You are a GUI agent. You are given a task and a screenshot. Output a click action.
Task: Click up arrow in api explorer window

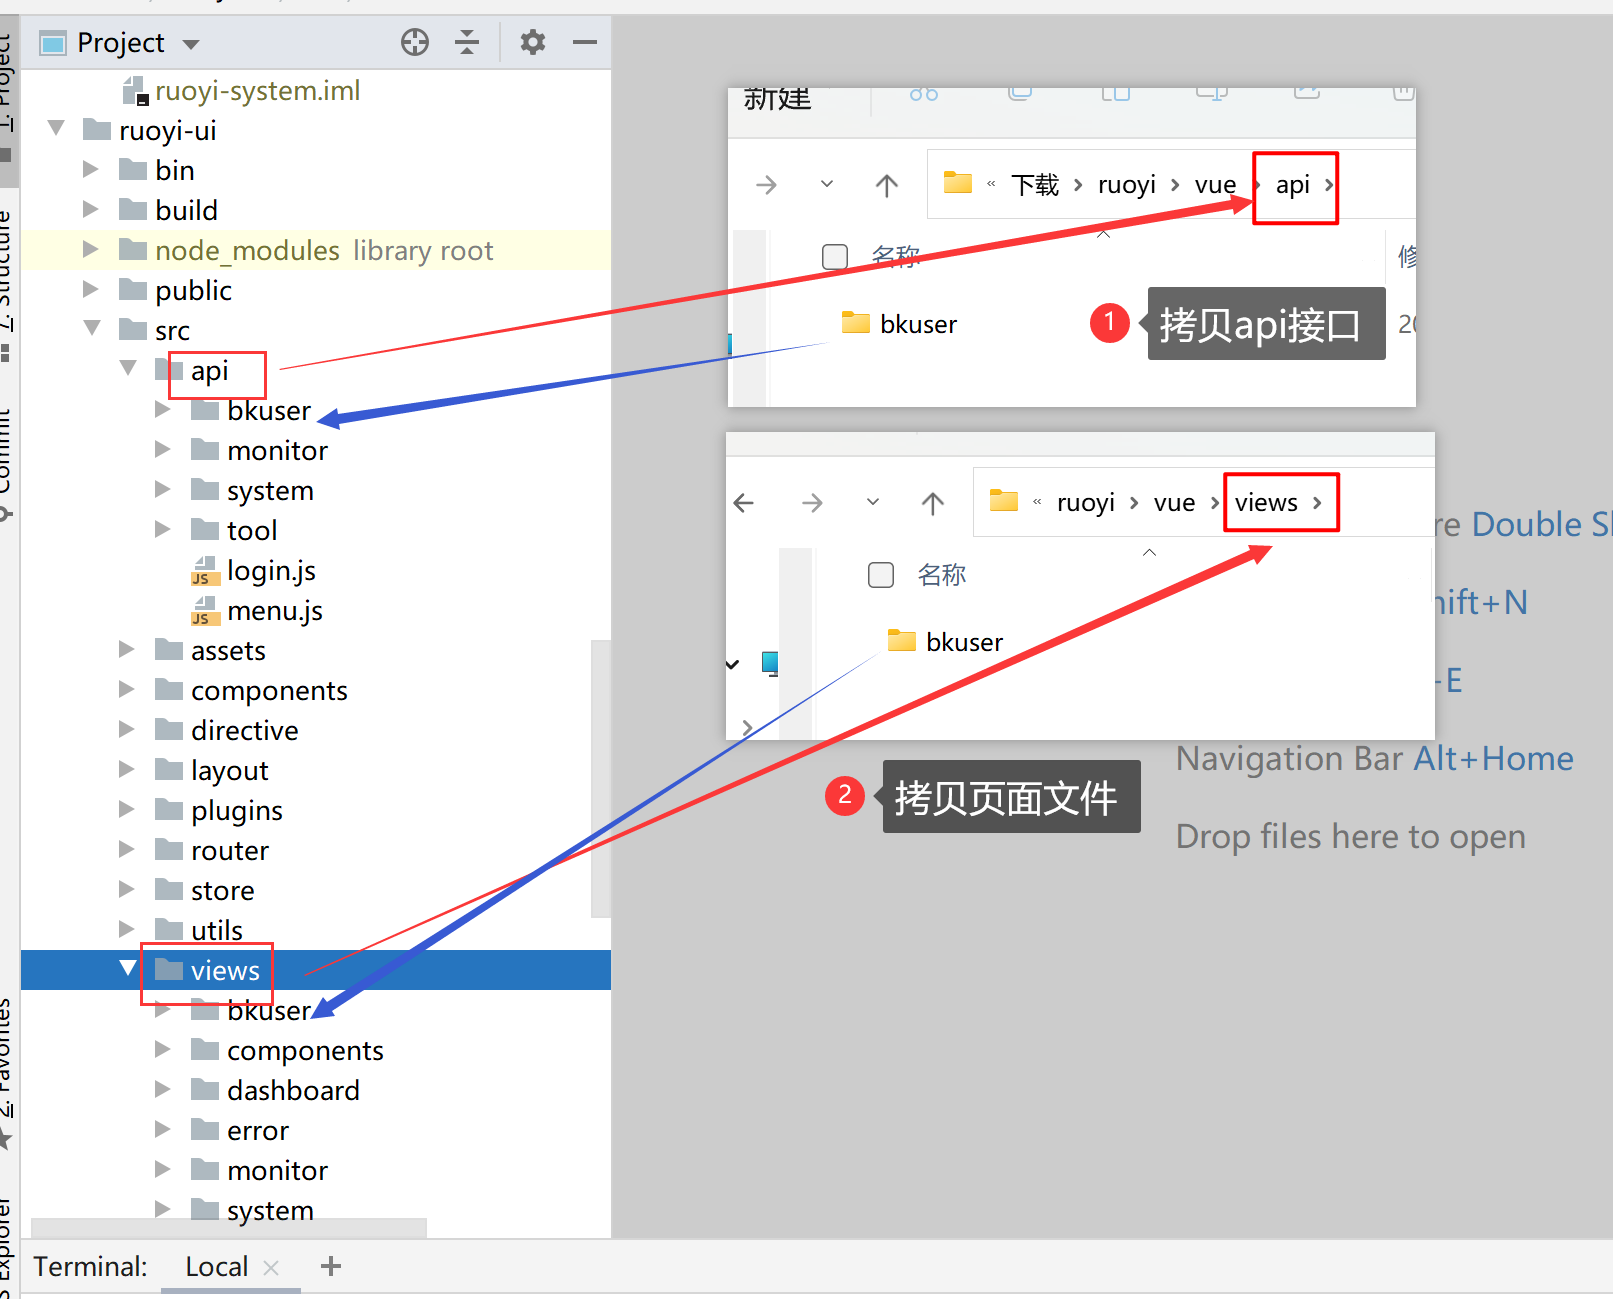point(887,185)
